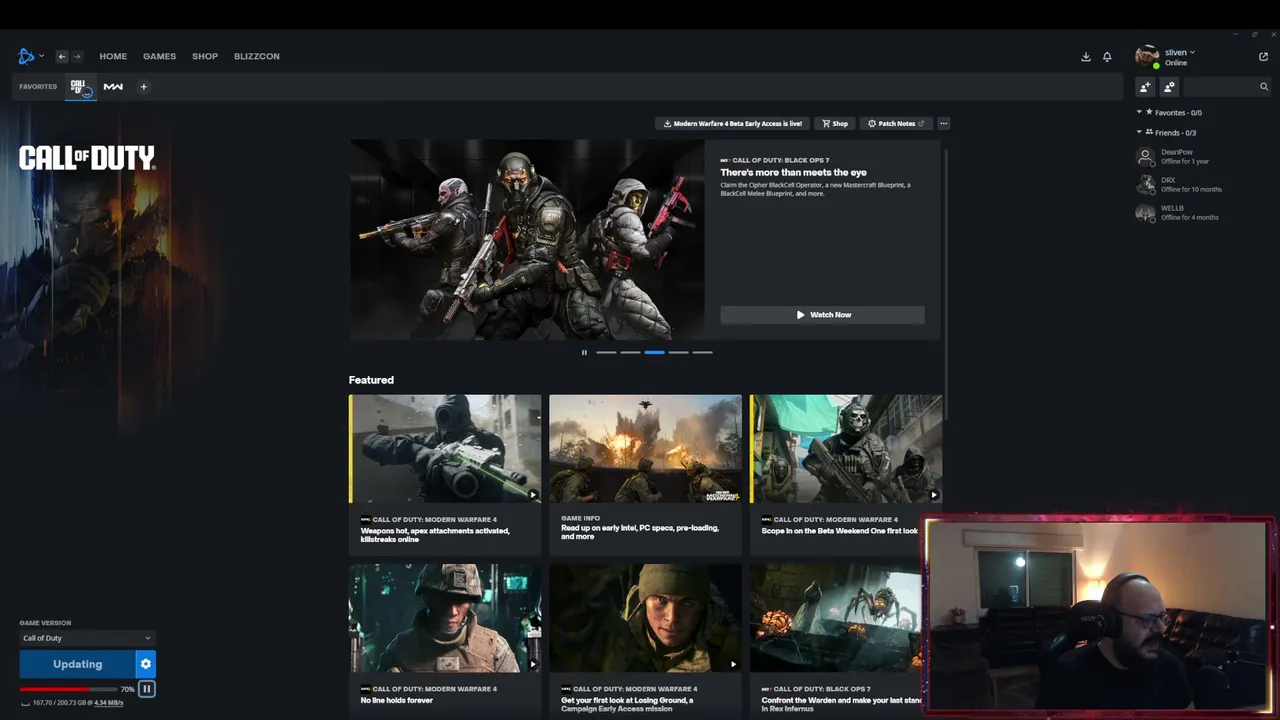Screen dimensions: 1280x720
Task: Jump to fifth carousel slide indicator
Action: click(702, 352)
